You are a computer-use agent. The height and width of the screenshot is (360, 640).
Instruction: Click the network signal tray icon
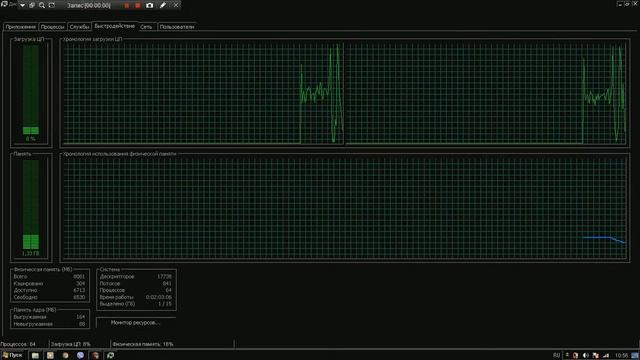[606, 356]
